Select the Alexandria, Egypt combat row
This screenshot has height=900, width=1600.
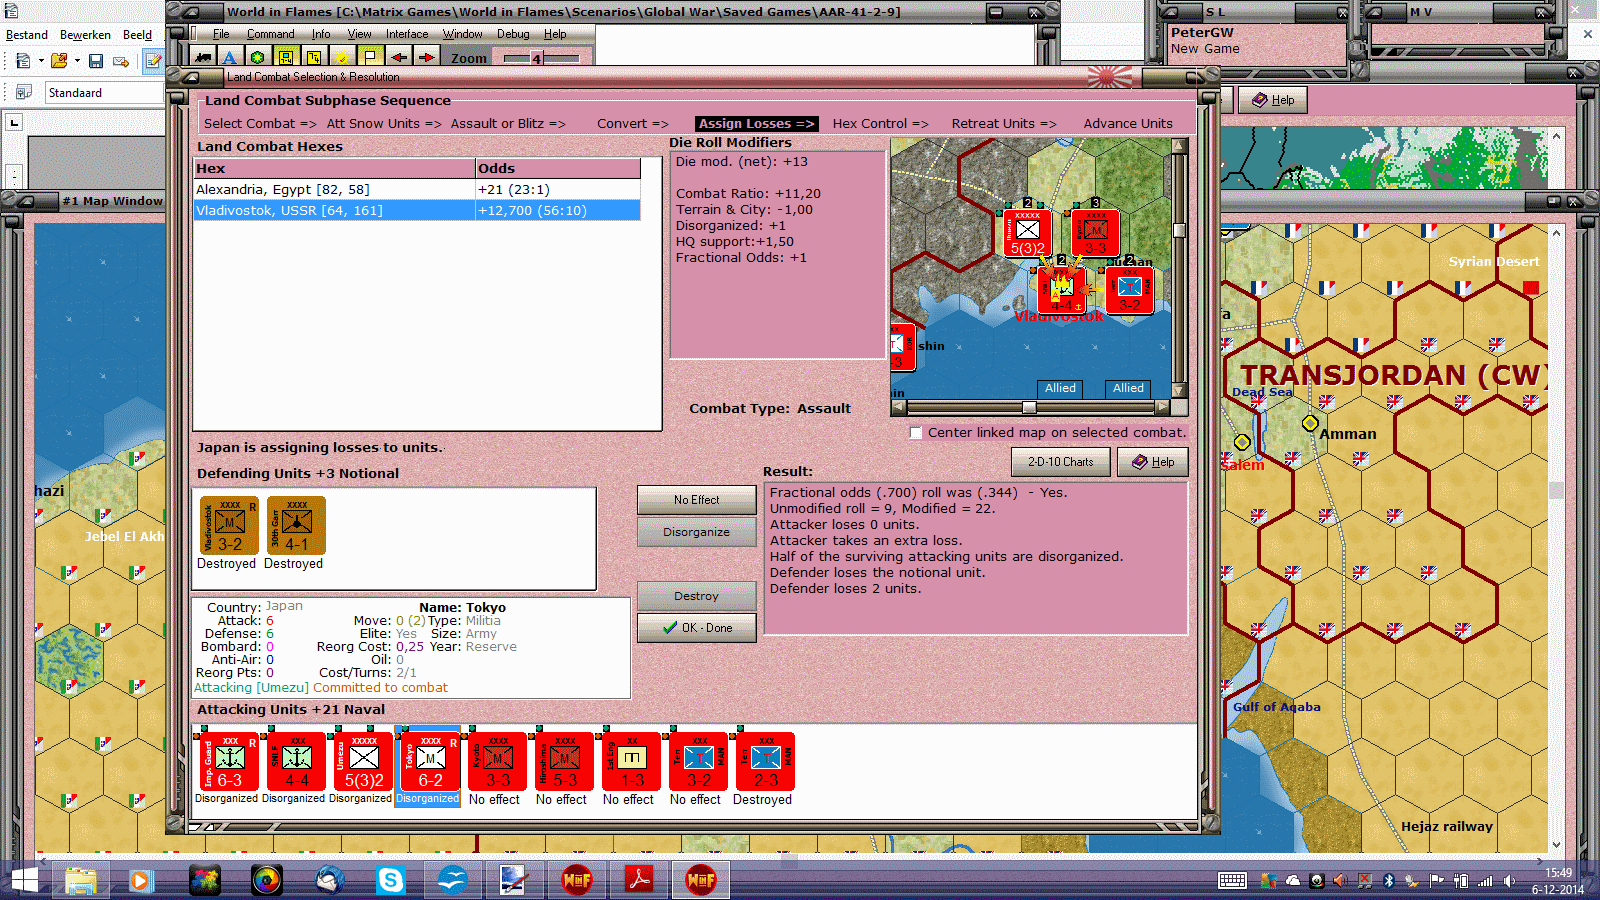pyautogui.click(x=417, y=189)
